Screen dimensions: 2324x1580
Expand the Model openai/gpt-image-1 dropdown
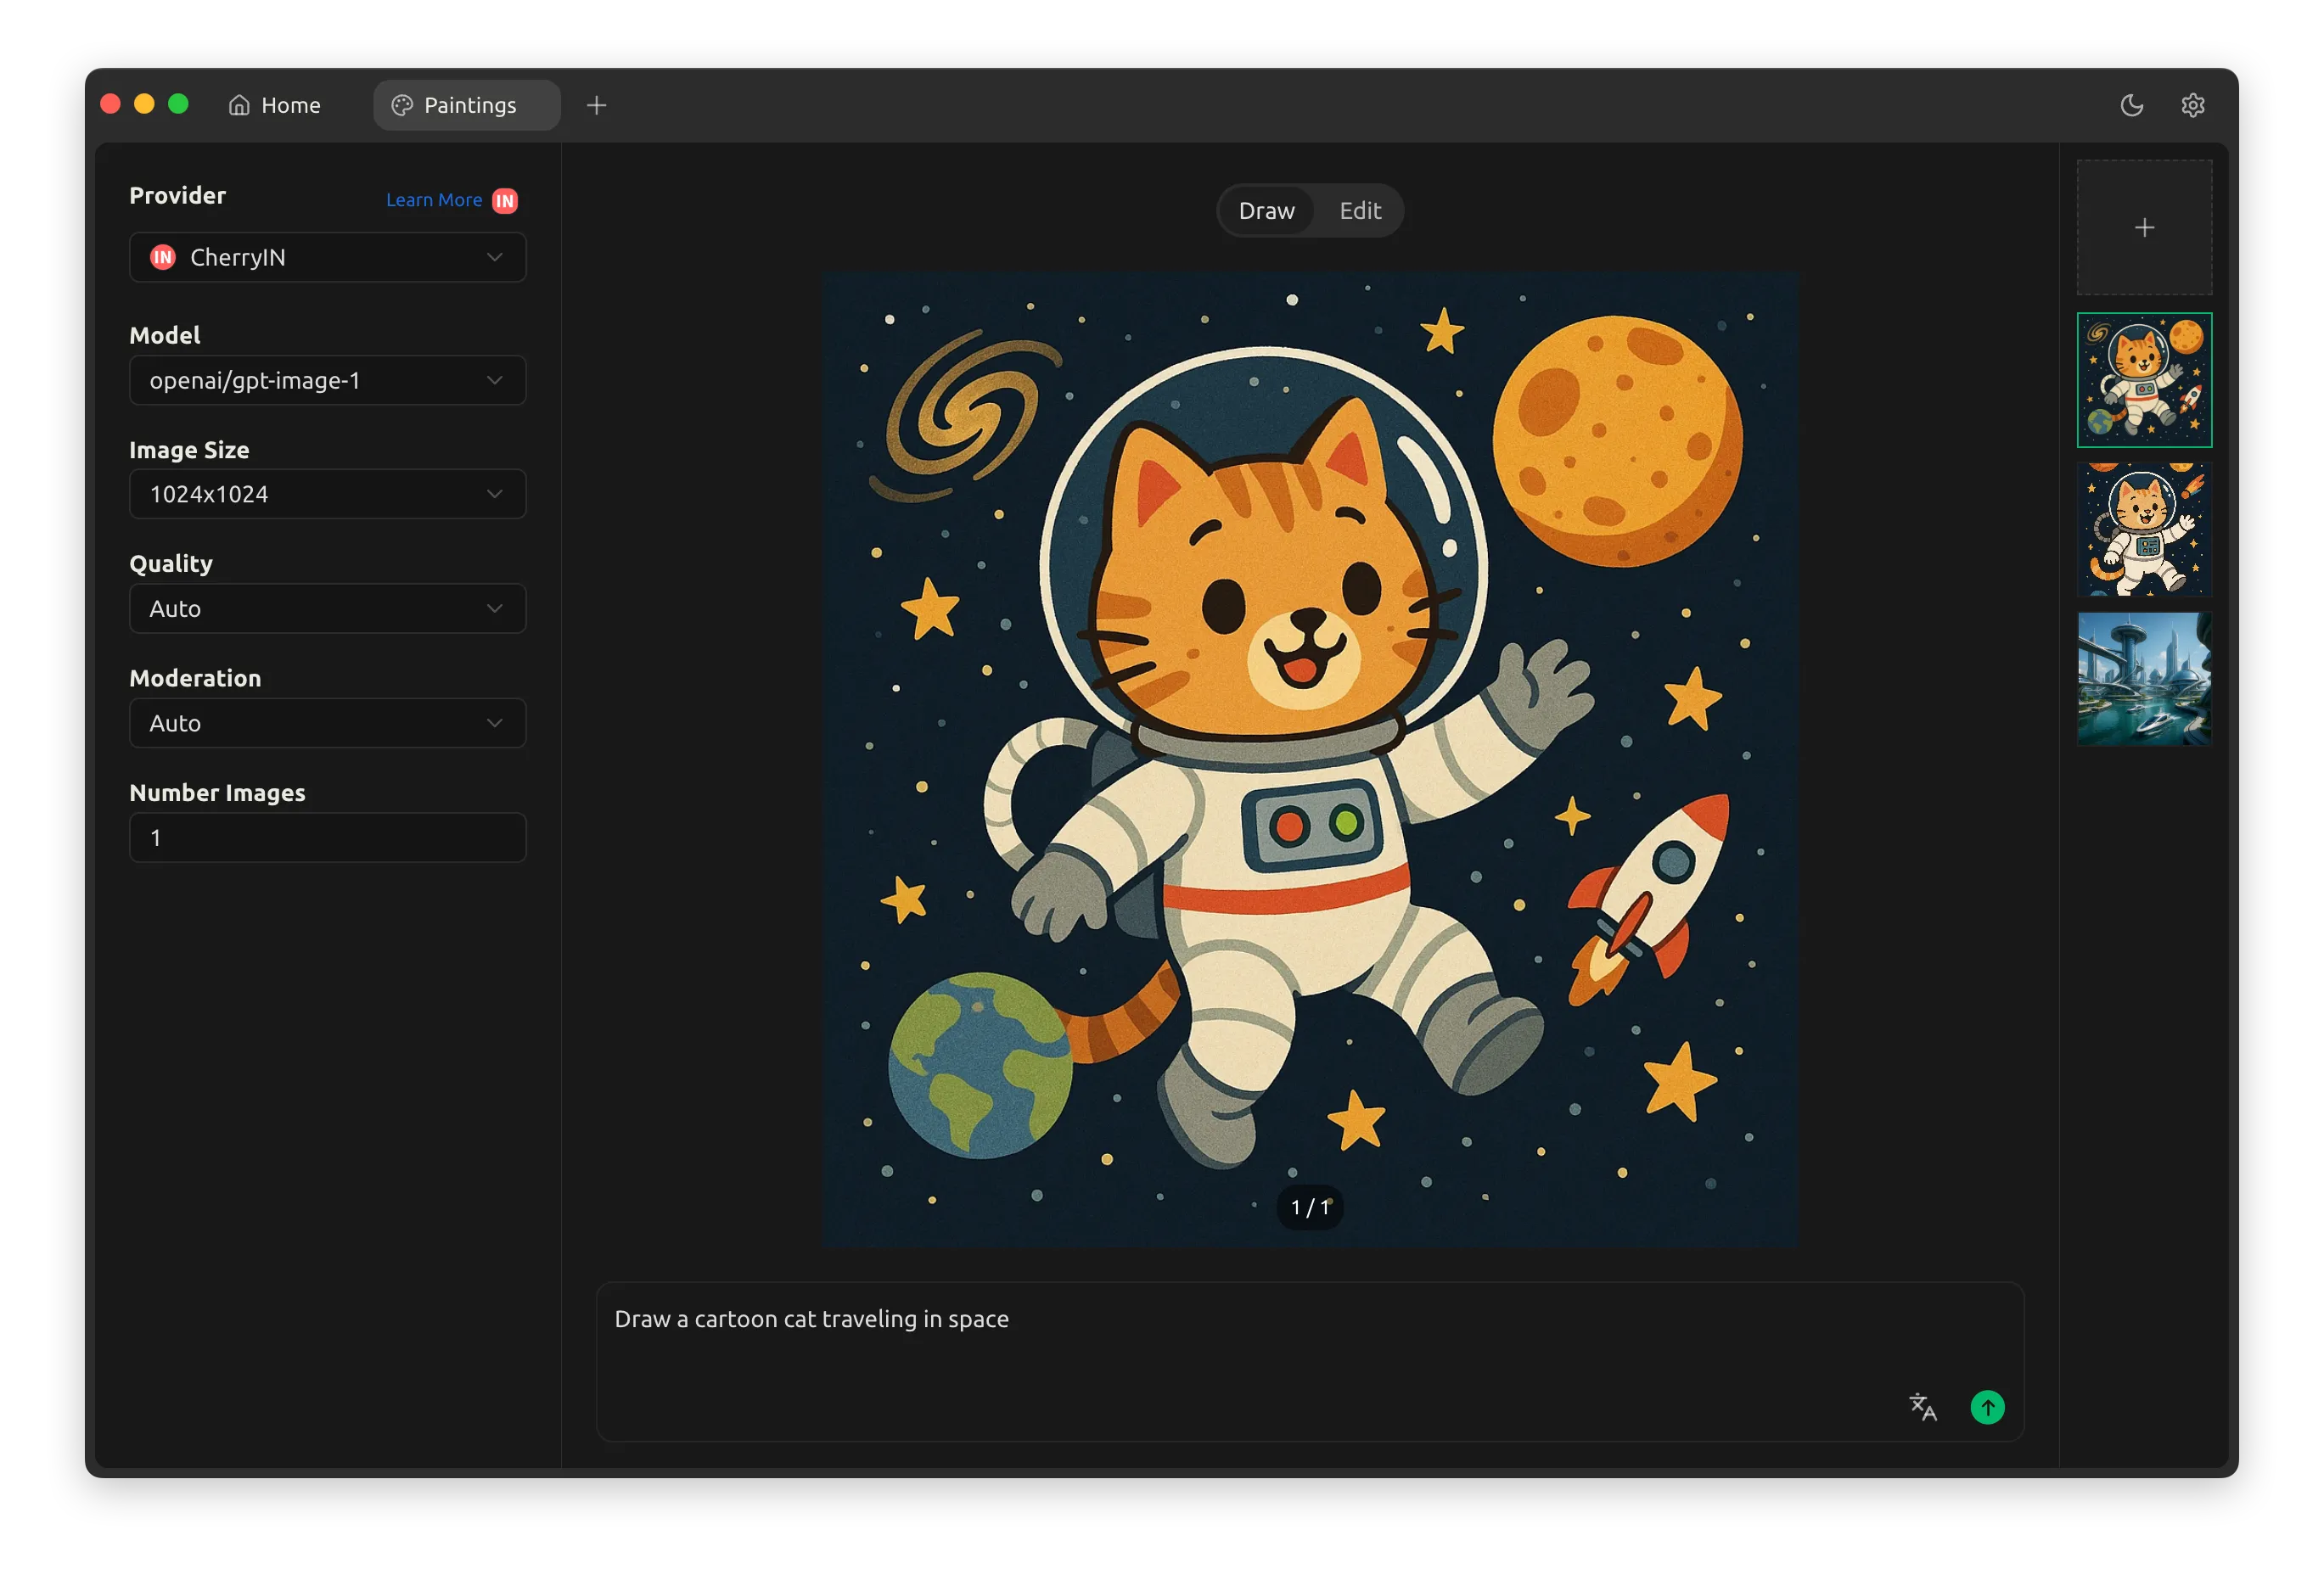tap(327, 381)
